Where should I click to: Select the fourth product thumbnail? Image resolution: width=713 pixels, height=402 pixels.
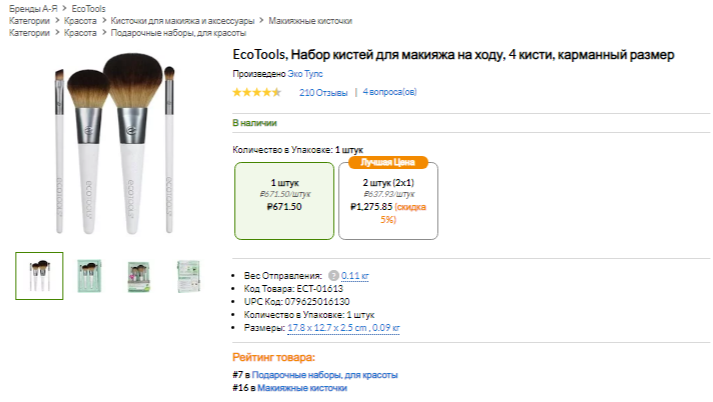click(187, 275)
